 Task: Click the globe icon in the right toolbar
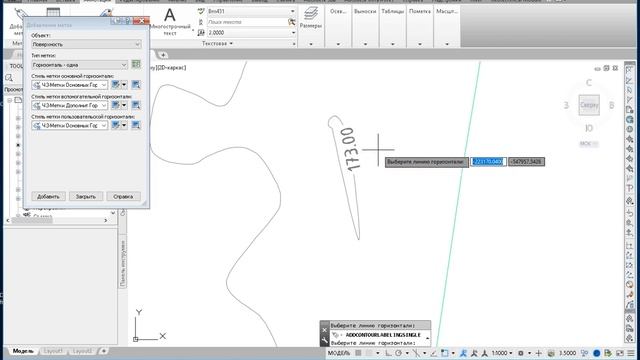[629, 120]
